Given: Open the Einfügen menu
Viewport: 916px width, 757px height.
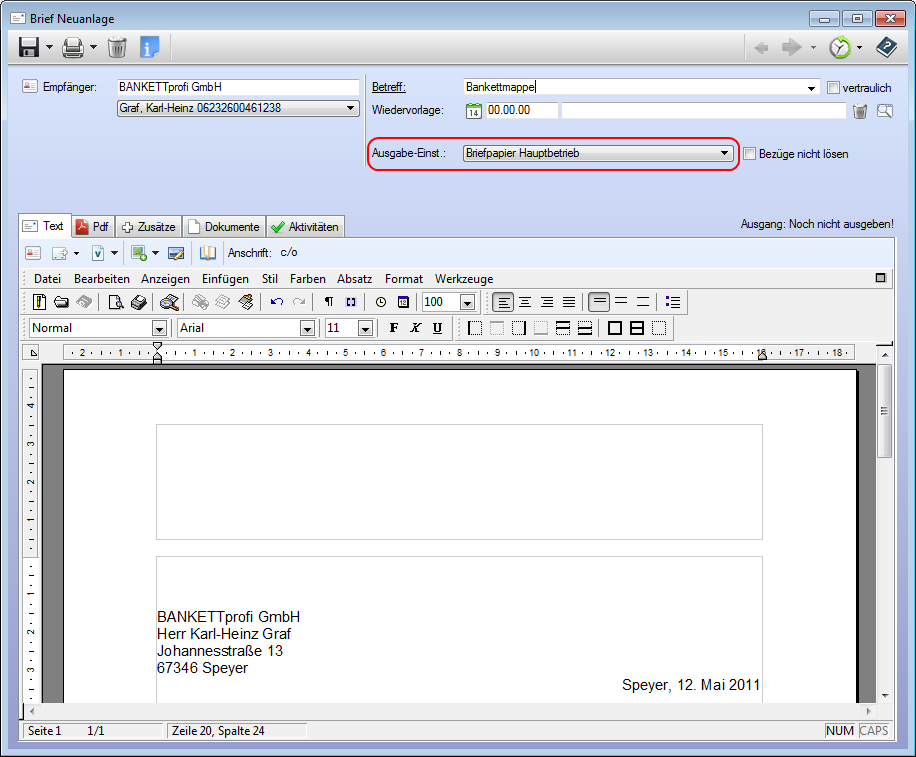Looking at the screenshot, I should click(225, 279).
